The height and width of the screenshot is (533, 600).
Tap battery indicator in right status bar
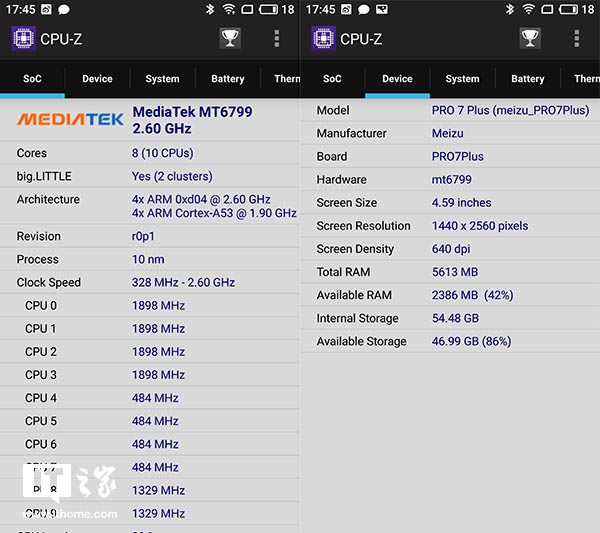(568, 9)
